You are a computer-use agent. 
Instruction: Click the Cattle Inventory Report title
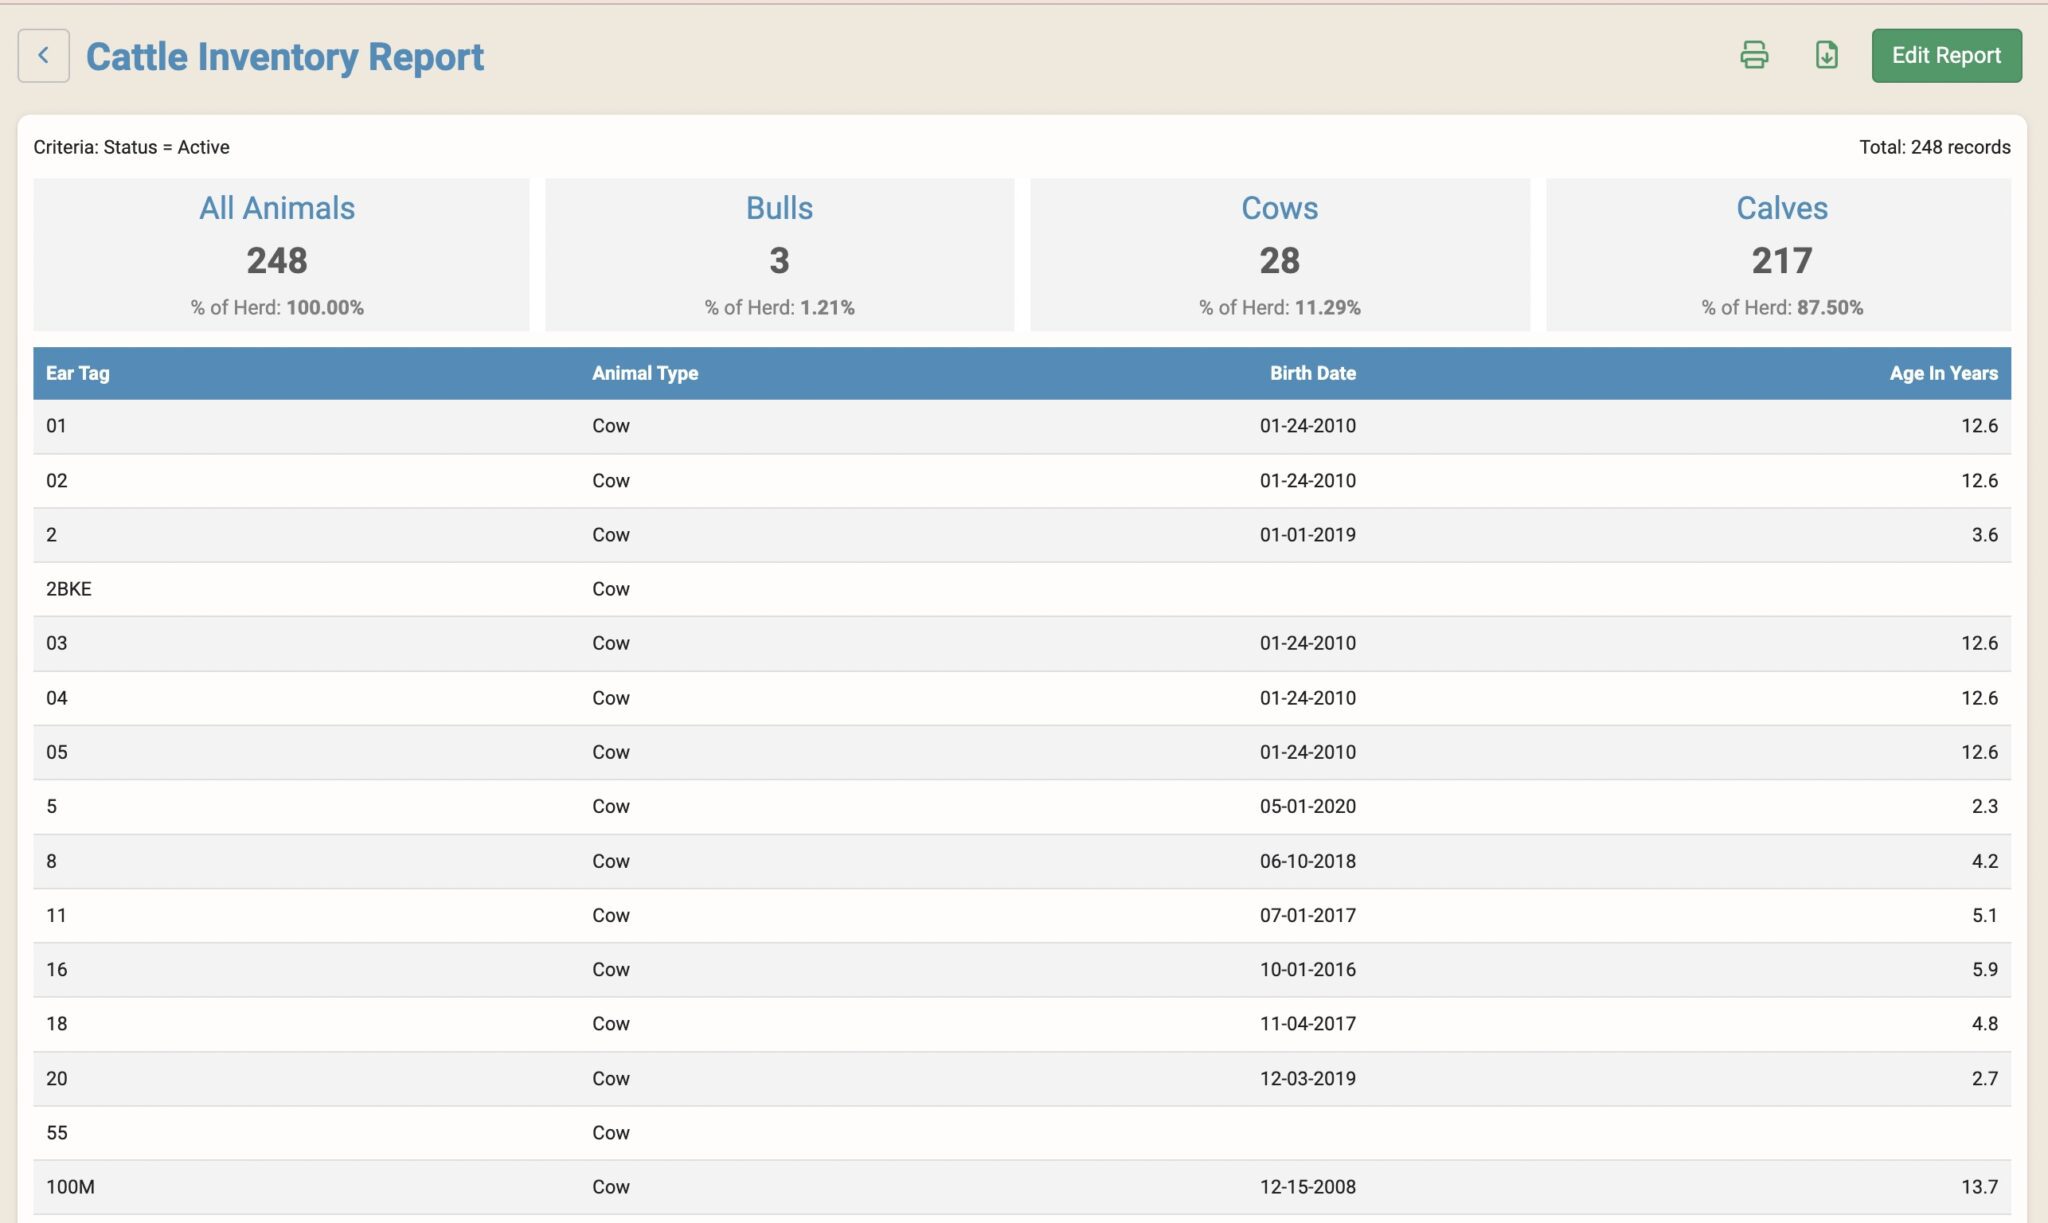click(x=285, y=57)
